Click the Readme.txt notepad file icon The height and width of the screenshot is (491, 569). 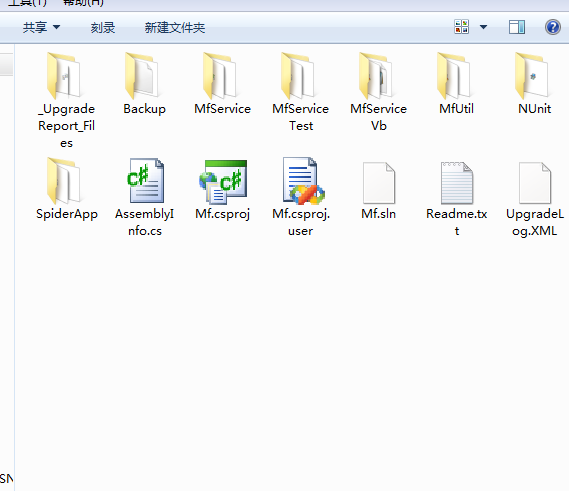point(457,183)
